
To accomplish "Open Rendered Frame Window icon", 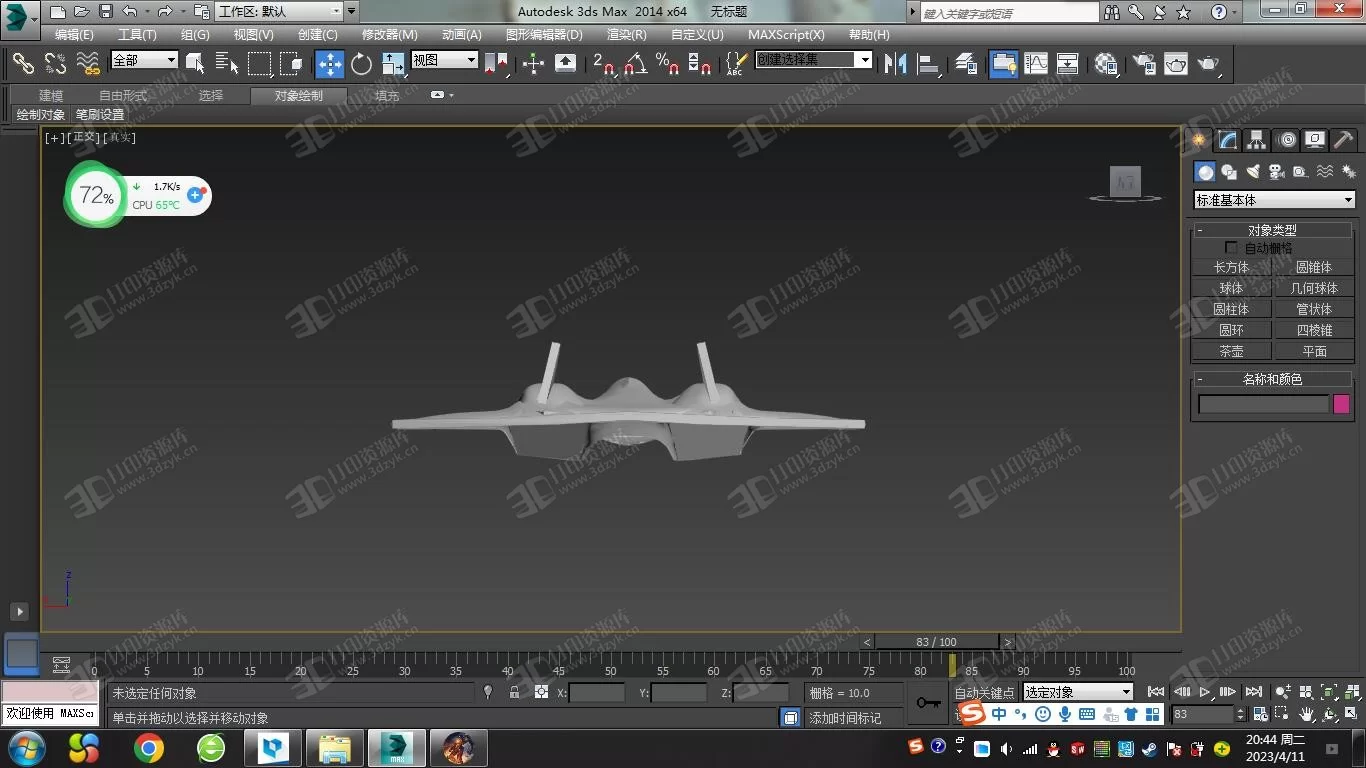I will pos(1176,63).
